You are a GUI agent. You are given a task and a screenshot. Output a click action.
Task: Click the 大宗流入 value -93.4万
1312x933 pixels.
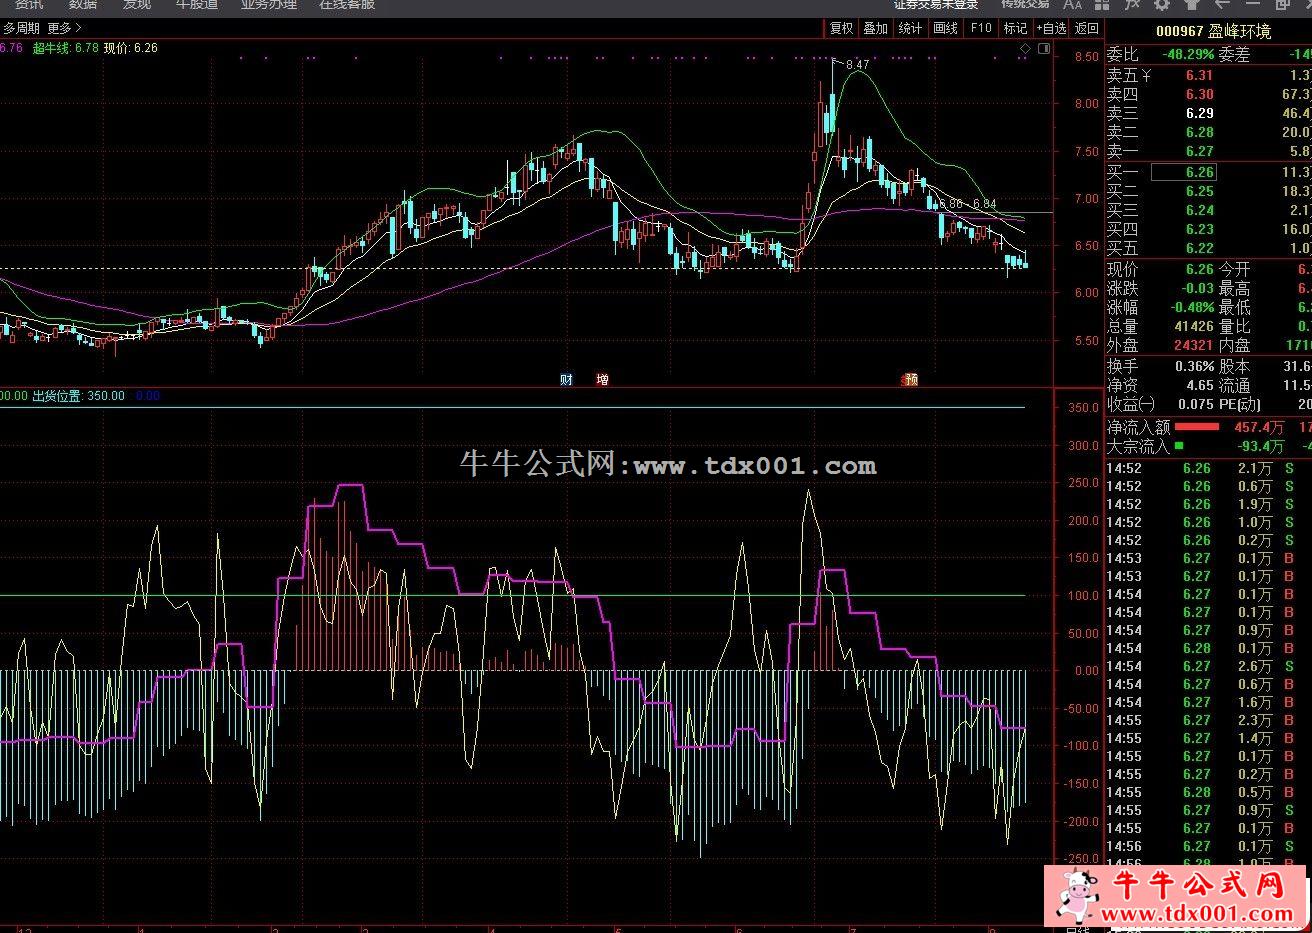click(1261, 446)
